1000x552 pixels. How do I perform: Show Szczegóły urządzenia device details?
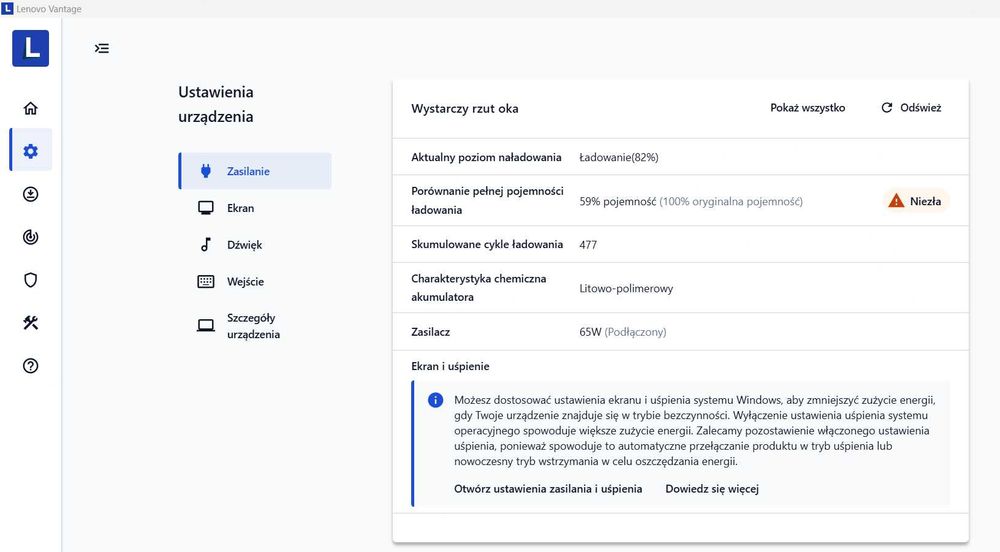253,326
